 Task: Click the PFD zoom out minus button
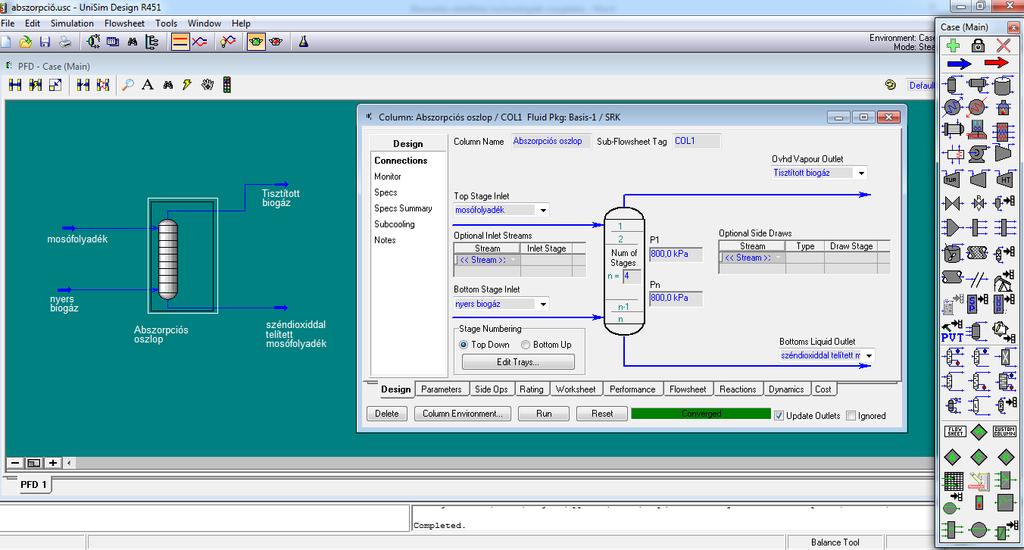(15, 463)
